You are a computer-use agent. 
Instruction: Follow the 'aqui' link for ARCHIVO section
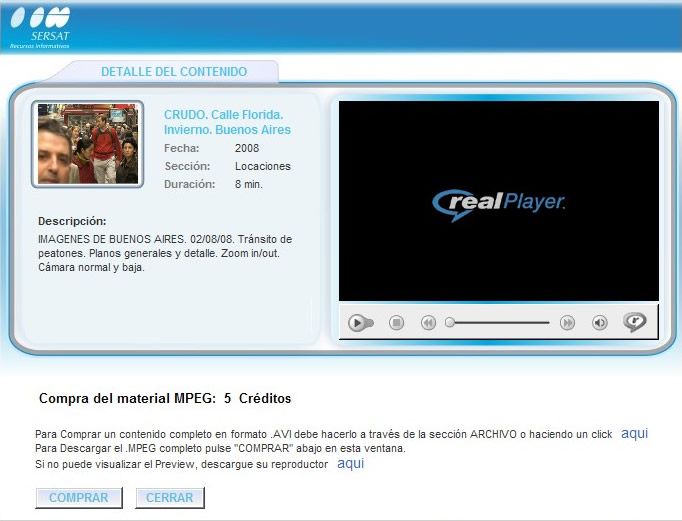coord(635,433)
